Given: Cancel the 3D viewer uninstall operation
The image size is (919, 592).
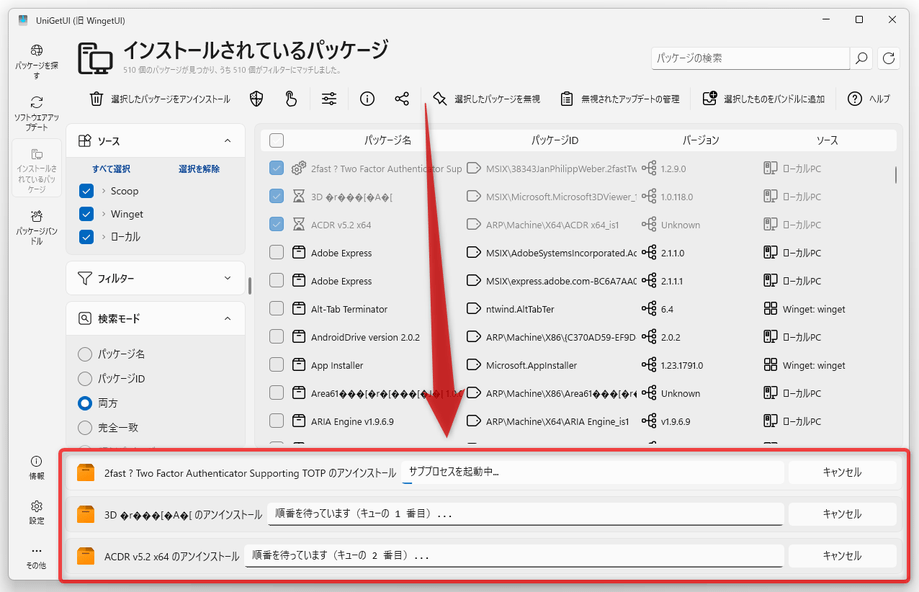Looking at the screenshot, I should 842,514.
